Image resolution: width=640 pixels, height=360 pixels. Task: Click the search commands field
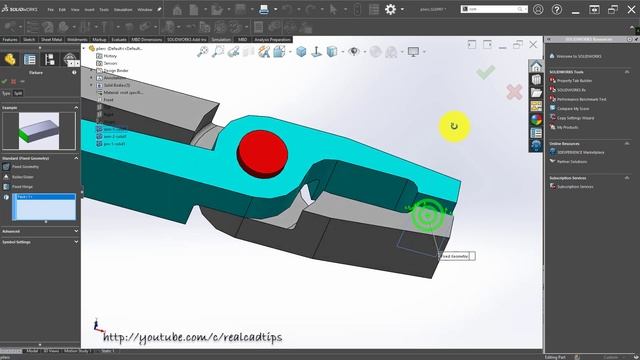pyautogui.click(x=494, y=9)
